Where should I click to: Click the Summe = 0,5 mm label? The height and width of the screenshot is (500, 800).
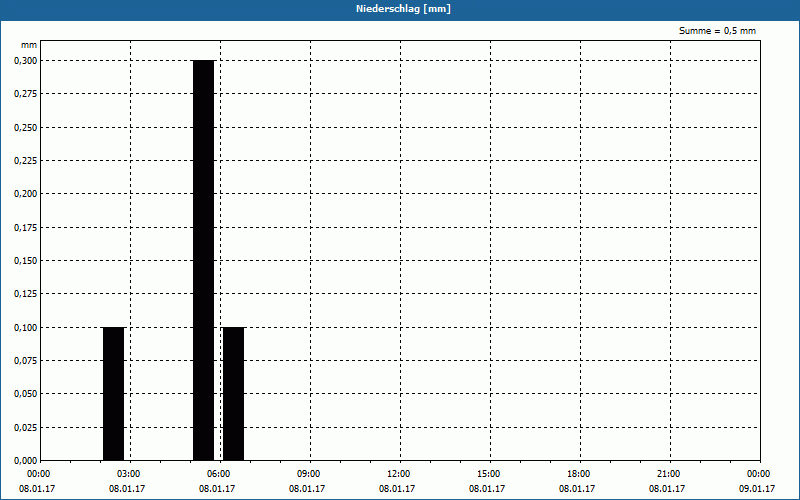[717, 31]
